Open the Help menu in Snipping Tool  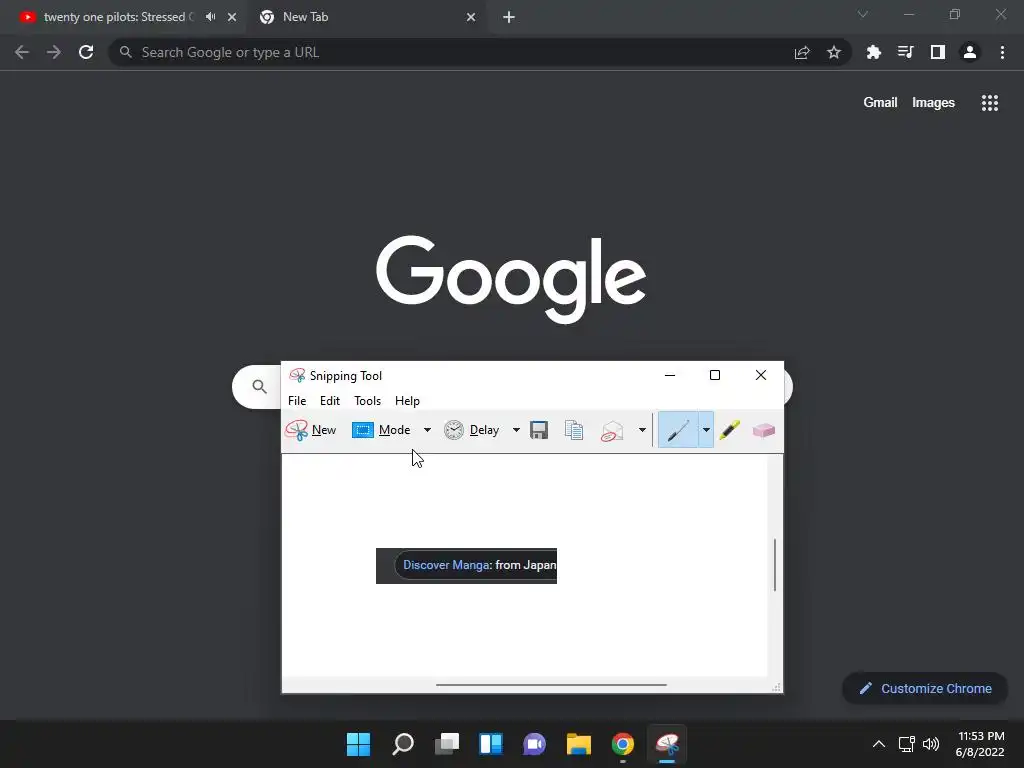(x=408, y=401)
